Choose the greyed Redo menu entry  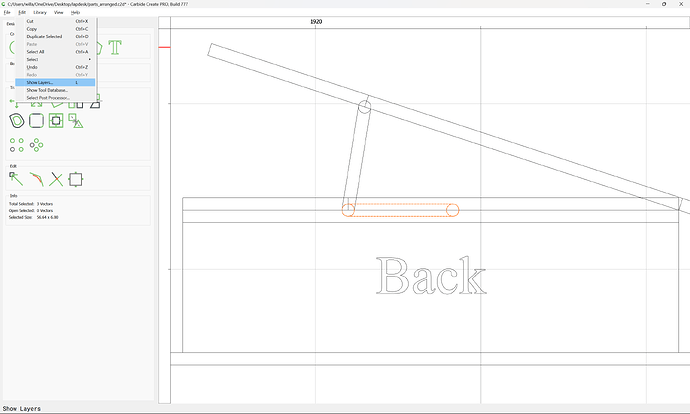pyautogui.click(x=55, y=75)
